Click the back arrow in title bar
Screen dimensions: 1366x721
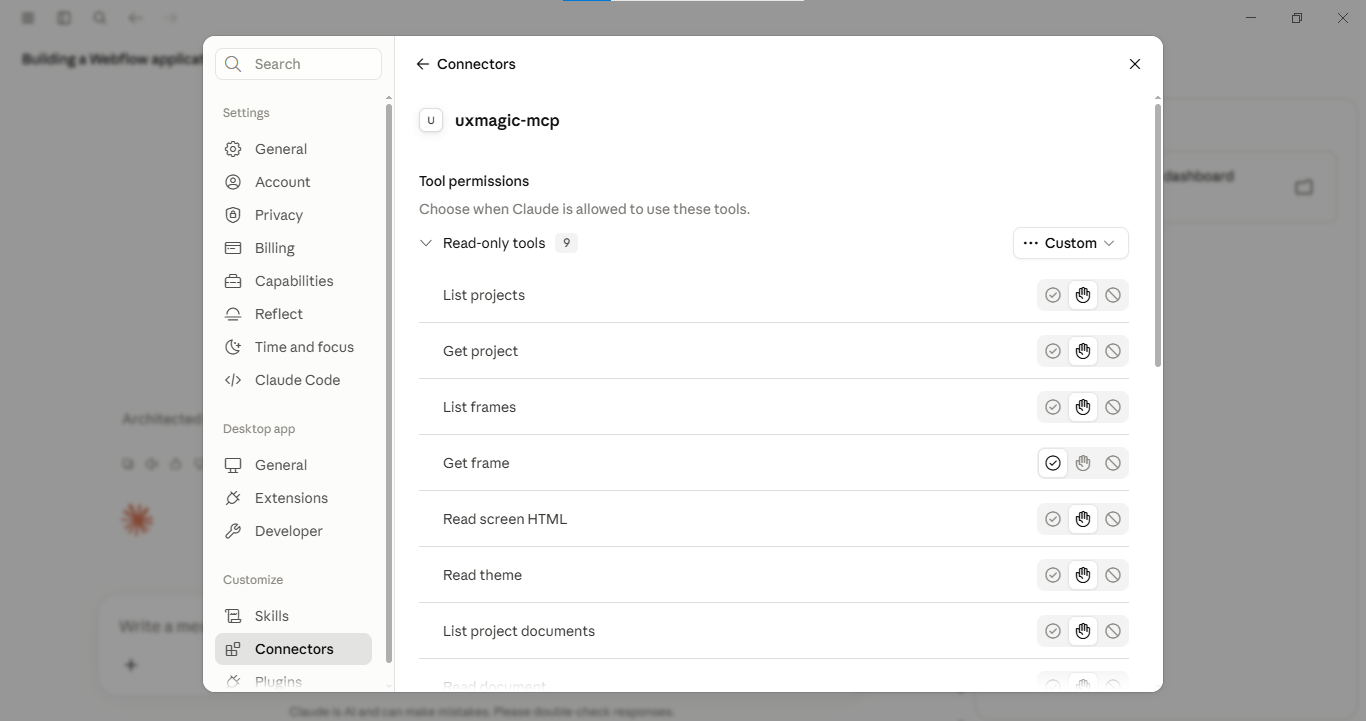136,18
